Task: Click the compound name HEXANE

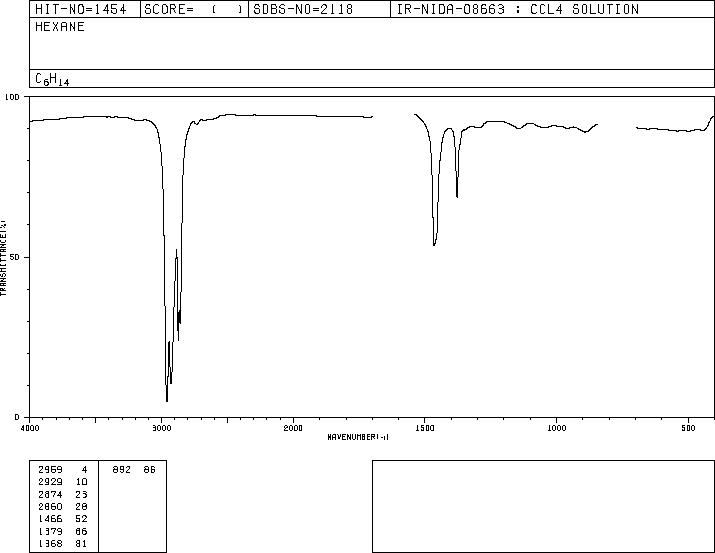Action: point(60,27)
